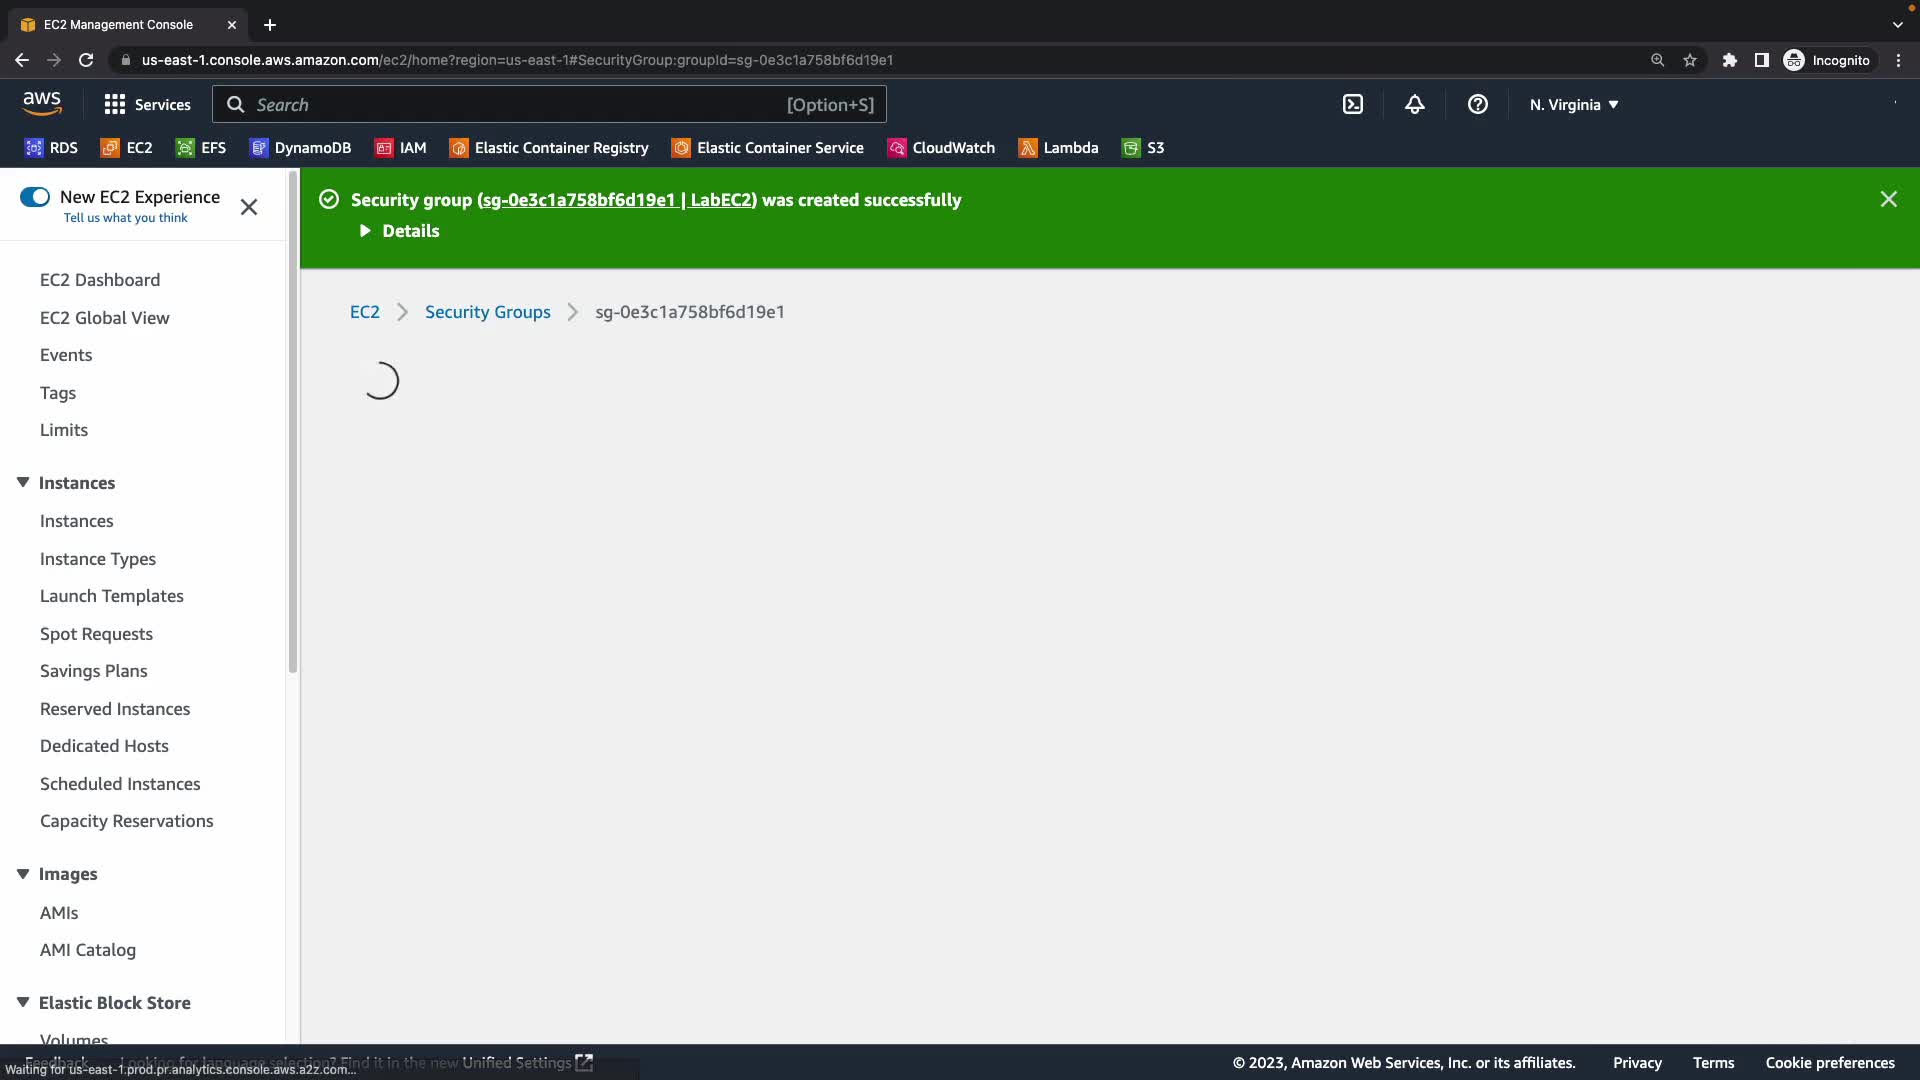Image resolution: width=1920 pixels, height=1080 pixels.
Task: Dismiss the green success banner
Action: (1888, 199)
